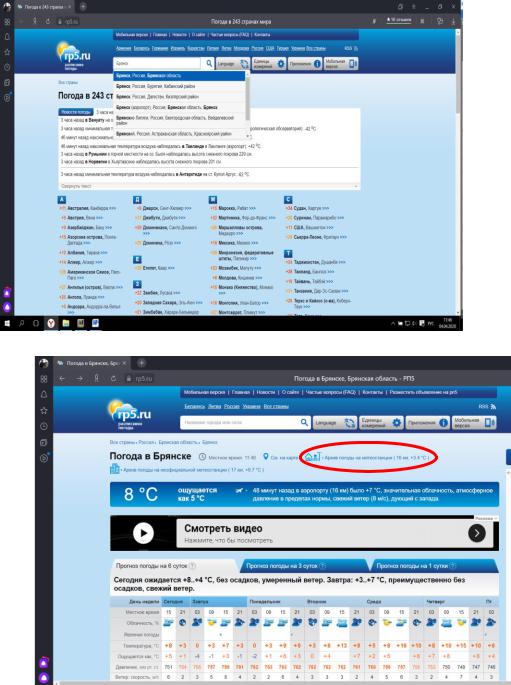Open Language selector in the bottom window
The width and height of the screenshot is (511, 685).
pyautogui.click(x=335, y=423)
